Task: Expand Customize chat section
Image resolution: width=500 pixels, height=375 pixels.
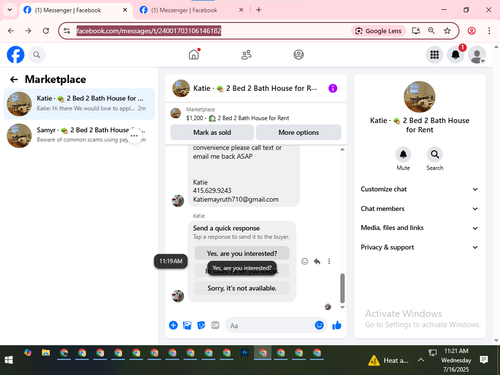Action: (419, 189)
